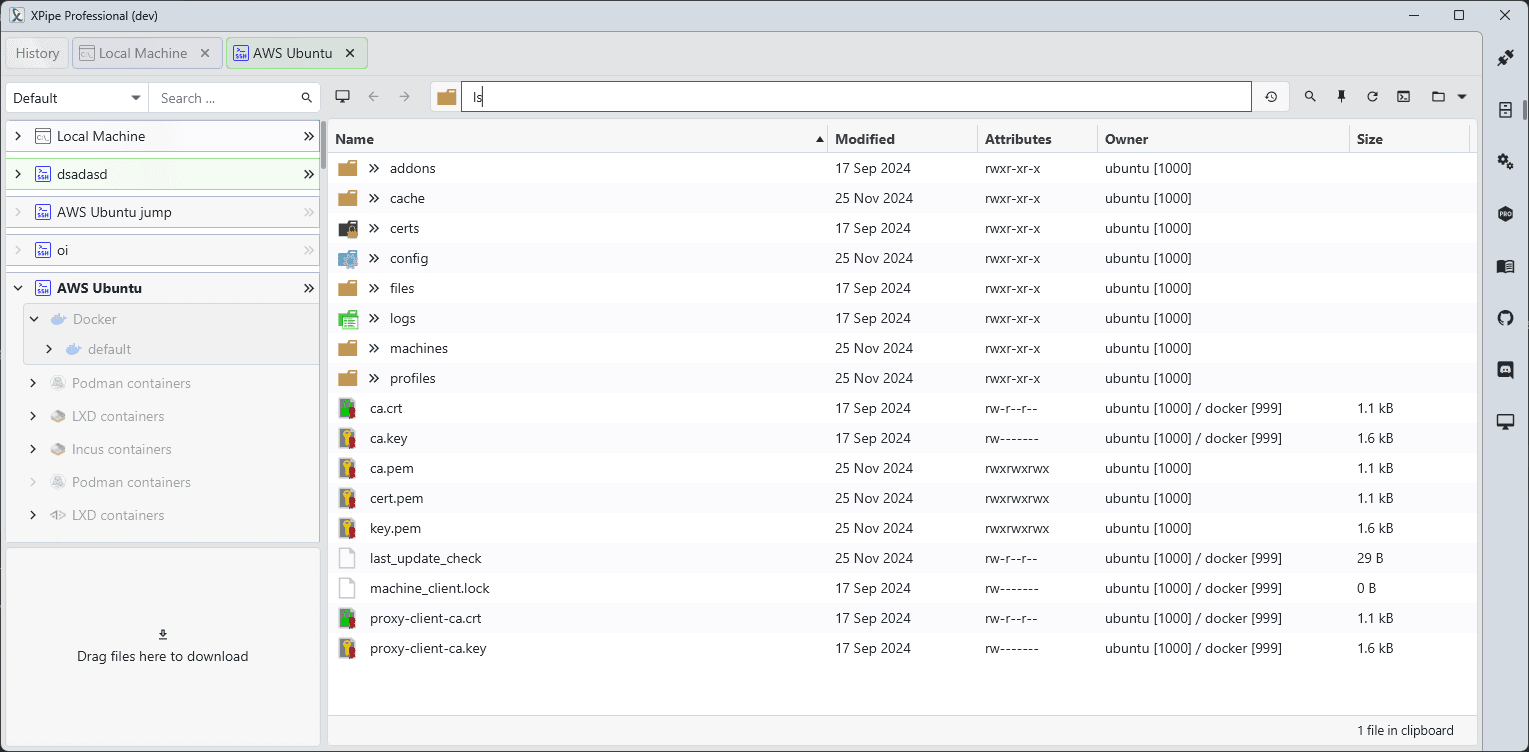Collapse the AWS Ubuntu tree entry
The height and width of the screenshot is (752, 1529).
coord(18,288)
